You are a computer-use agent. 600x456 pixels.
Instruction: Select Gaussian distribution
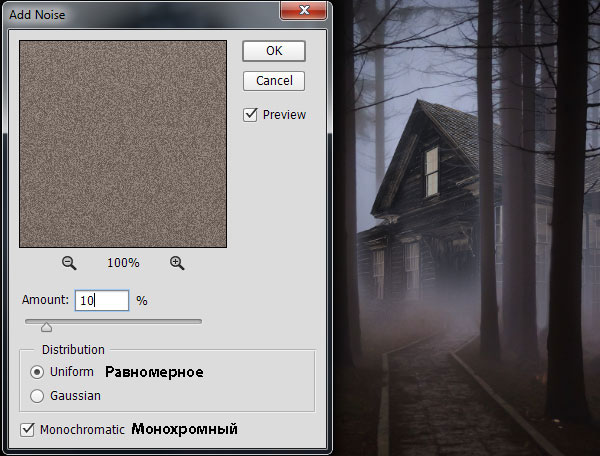(37, 396)
